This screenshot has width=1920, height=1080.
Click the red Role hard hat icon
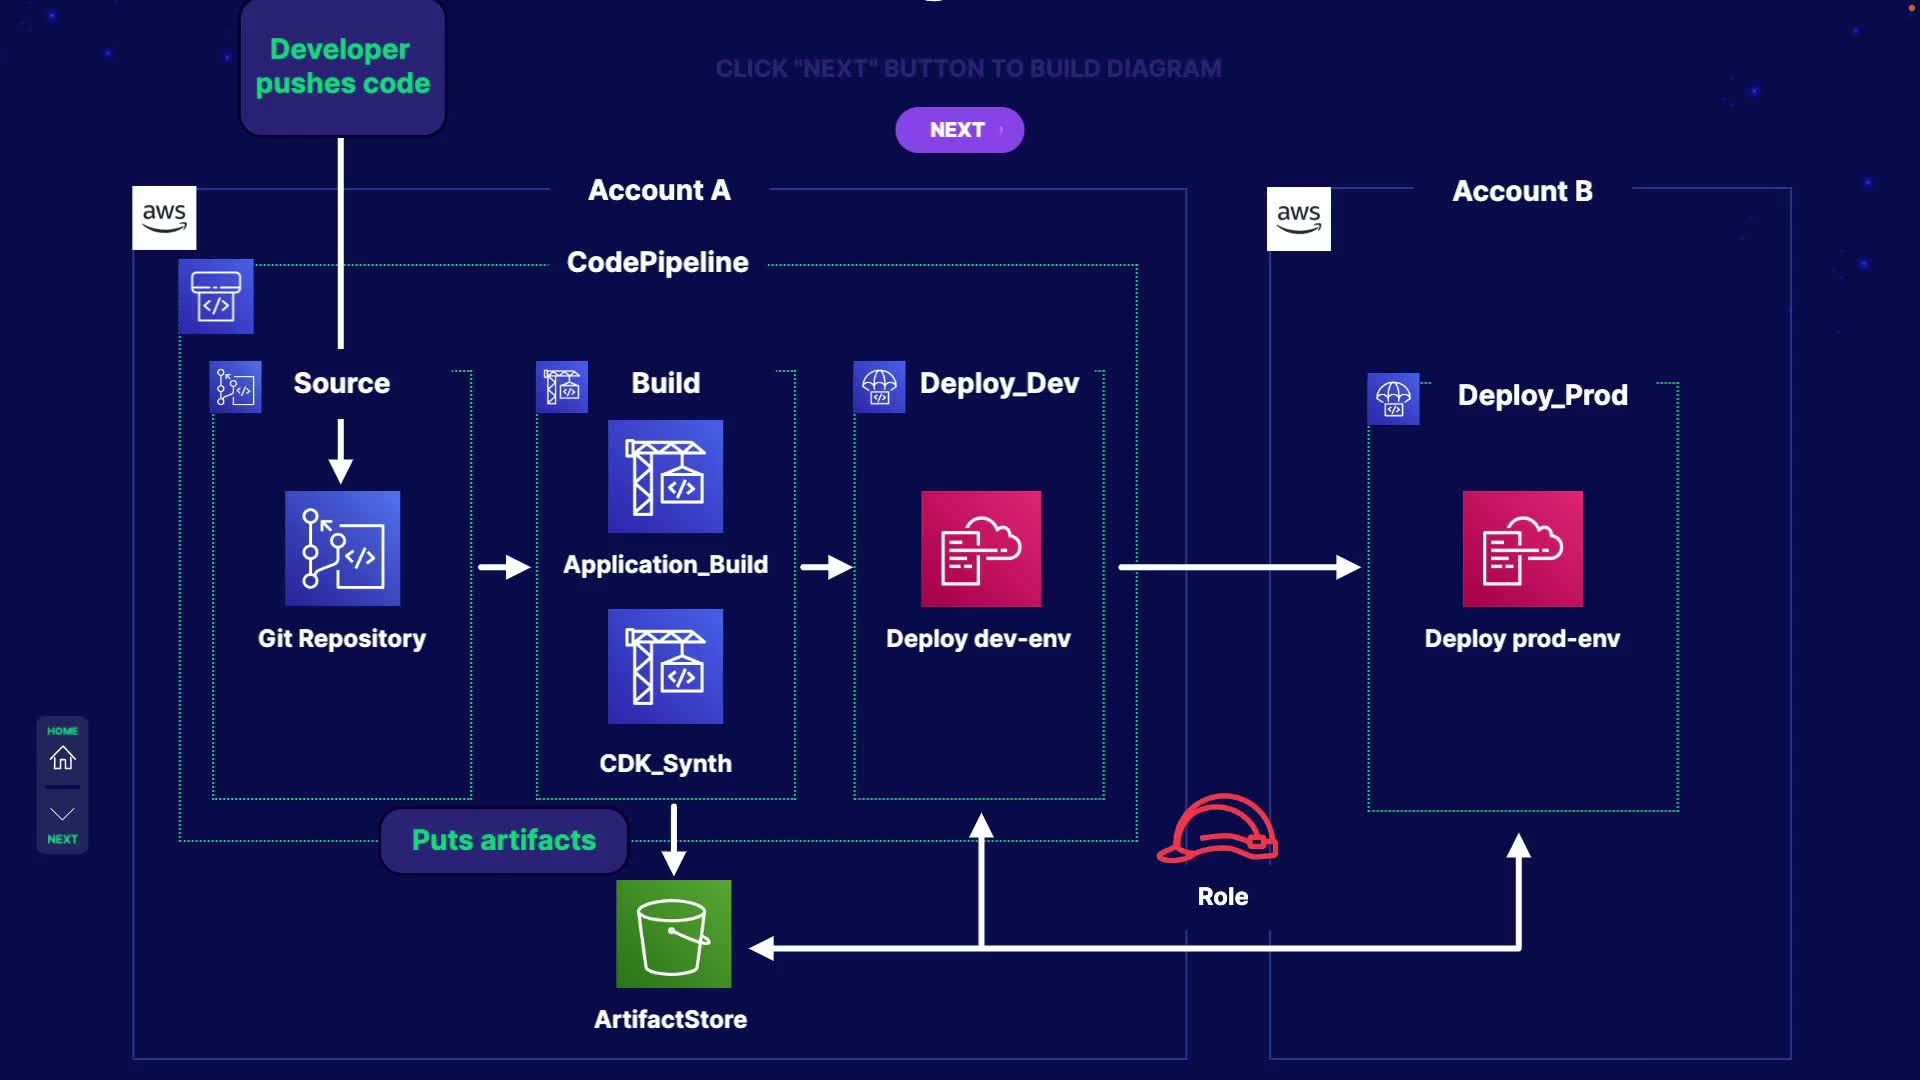point(1218,828)
